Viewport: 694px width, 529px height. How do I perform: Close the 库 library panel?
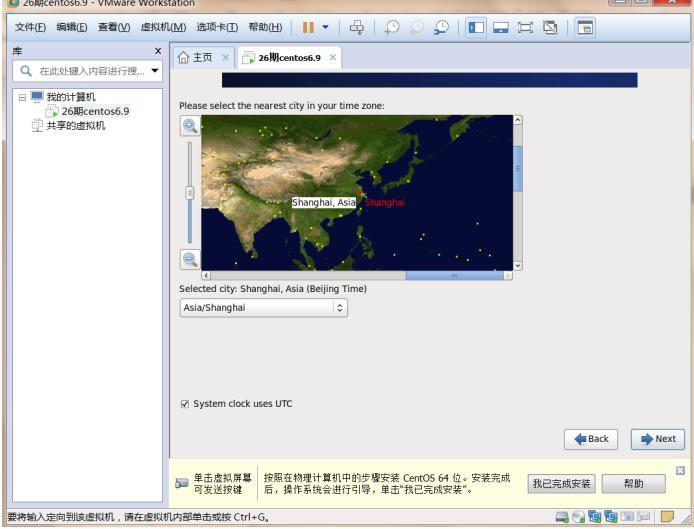click(x=158, y=51)
